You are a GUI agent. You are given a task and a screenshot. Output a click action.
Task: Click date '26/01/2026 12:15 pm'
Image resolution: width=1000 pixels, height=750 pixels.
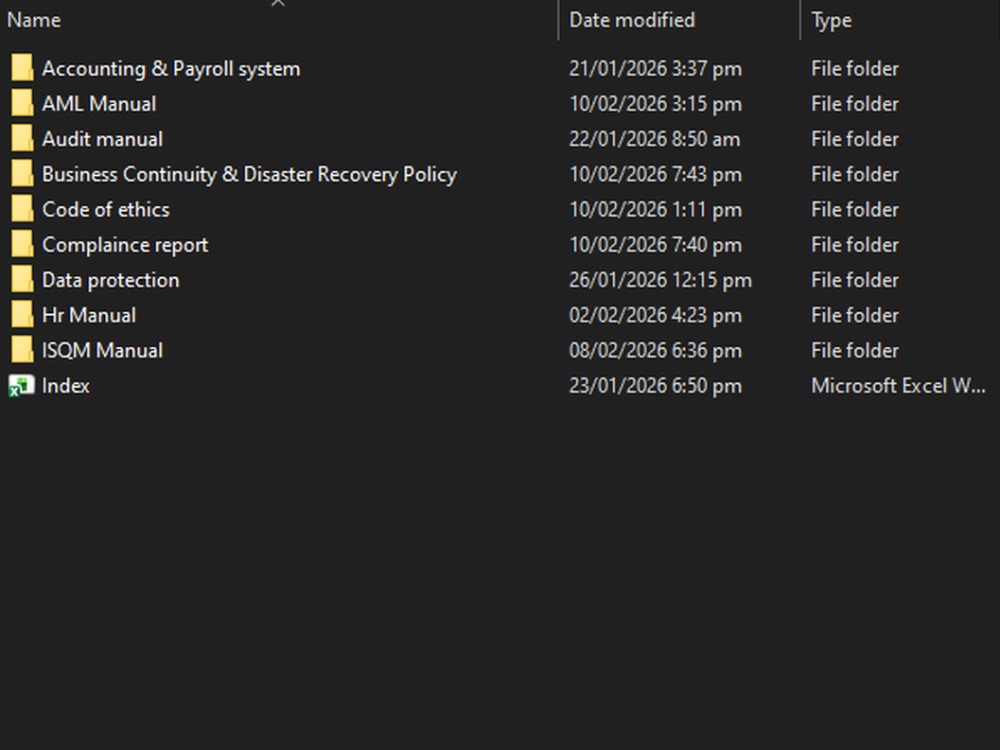(x=661, y=280)
